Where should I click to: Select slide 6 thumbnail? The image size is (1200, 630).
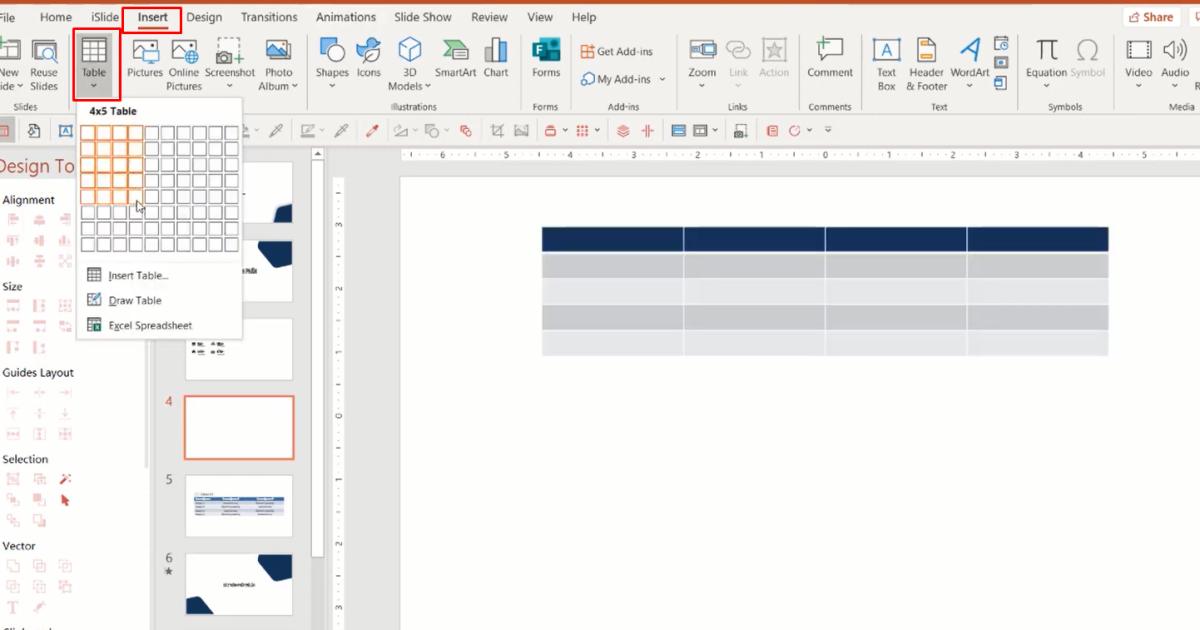(239, 585)
